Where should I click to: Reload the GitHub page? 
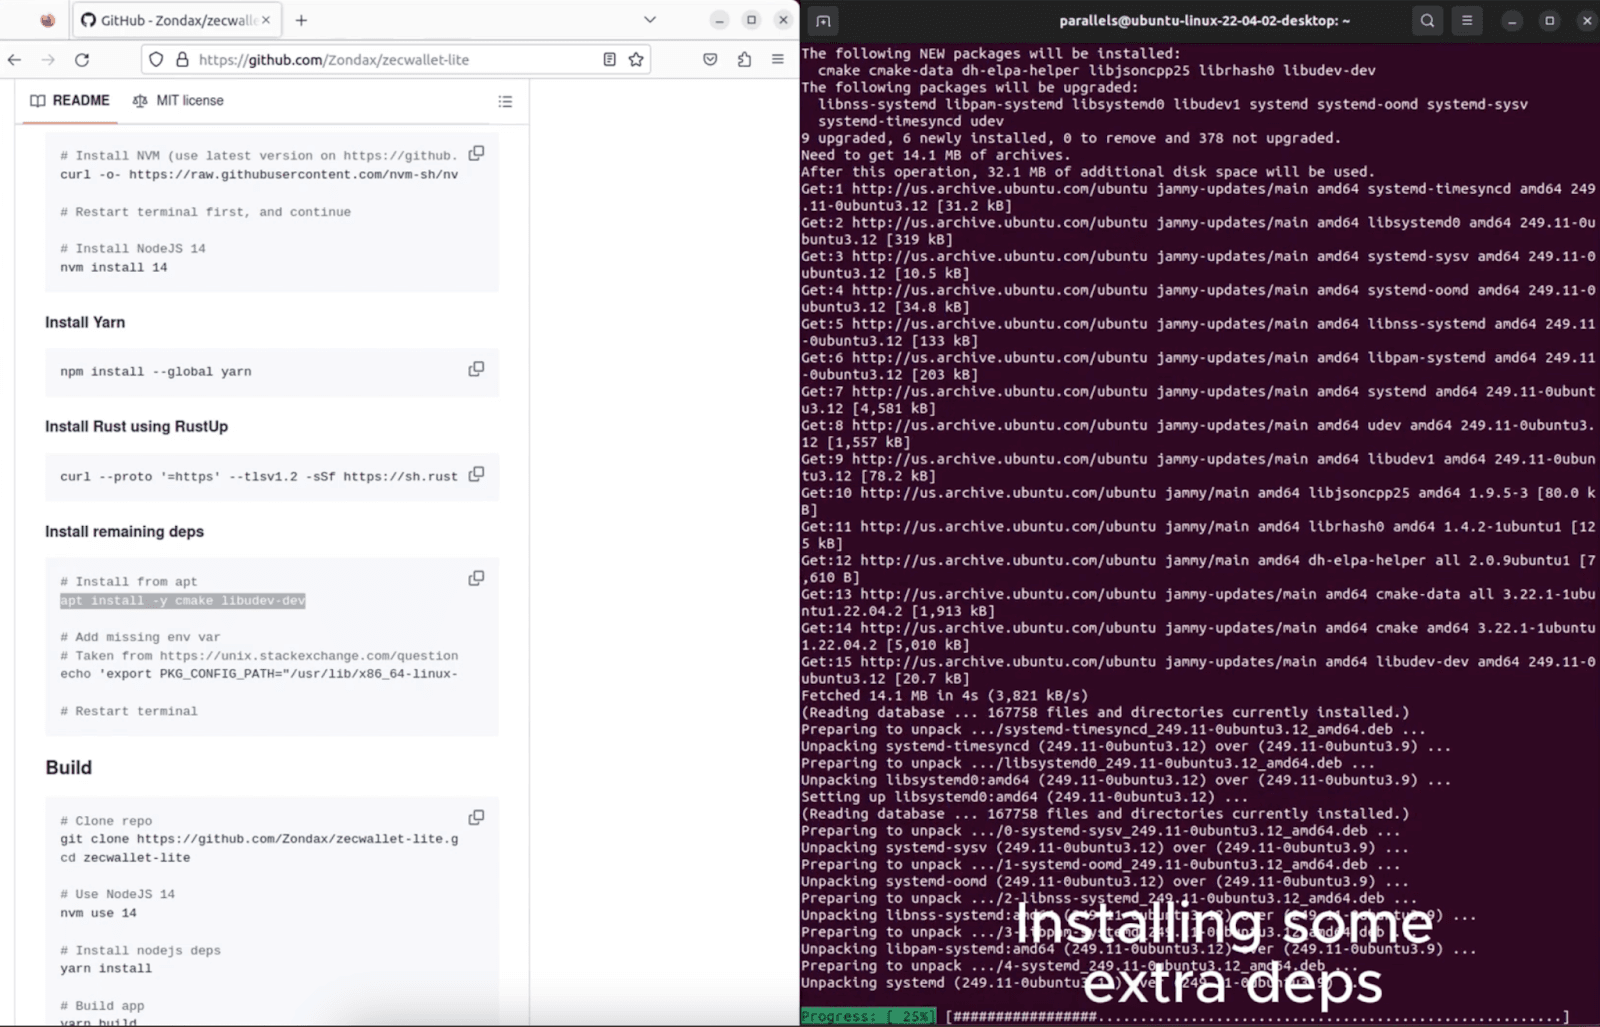tap(82, 60)
